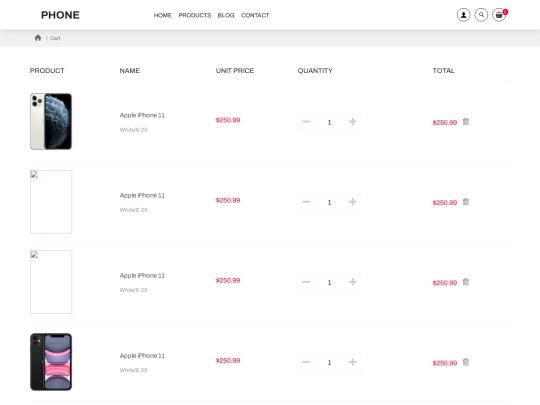Open the search icon in header
Screen dimensions: 540x405
pos(481,15)
